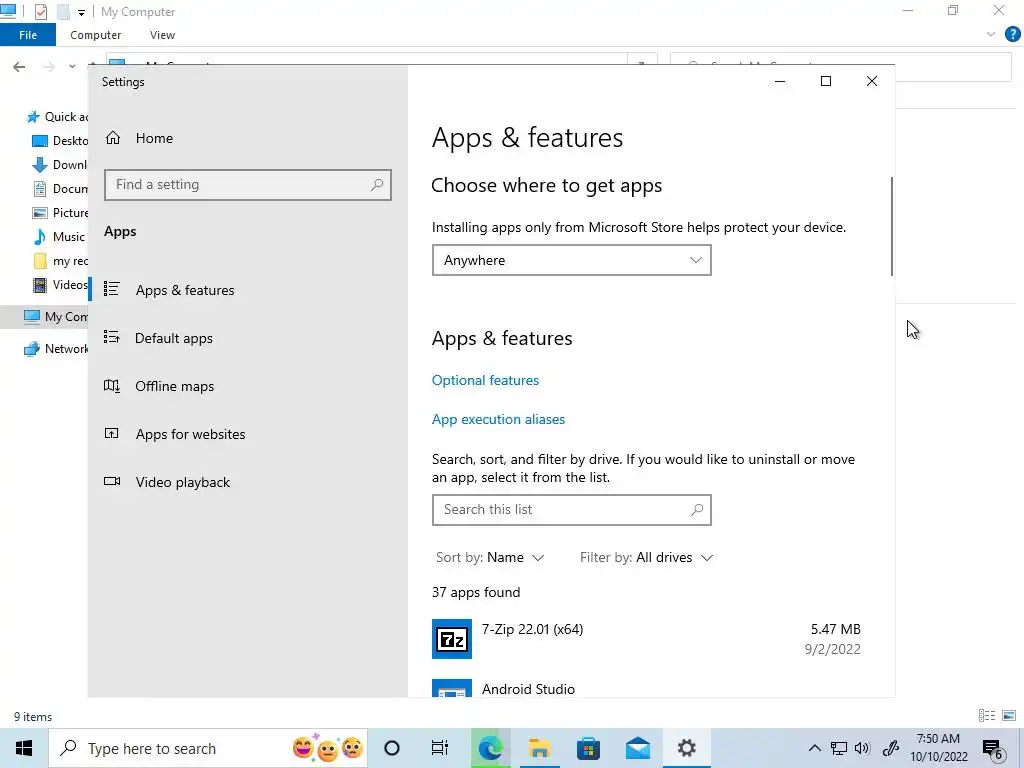Open clock showing 7:50 AM
This screenshot has height=768, width=1024.
tap(938, 748)
